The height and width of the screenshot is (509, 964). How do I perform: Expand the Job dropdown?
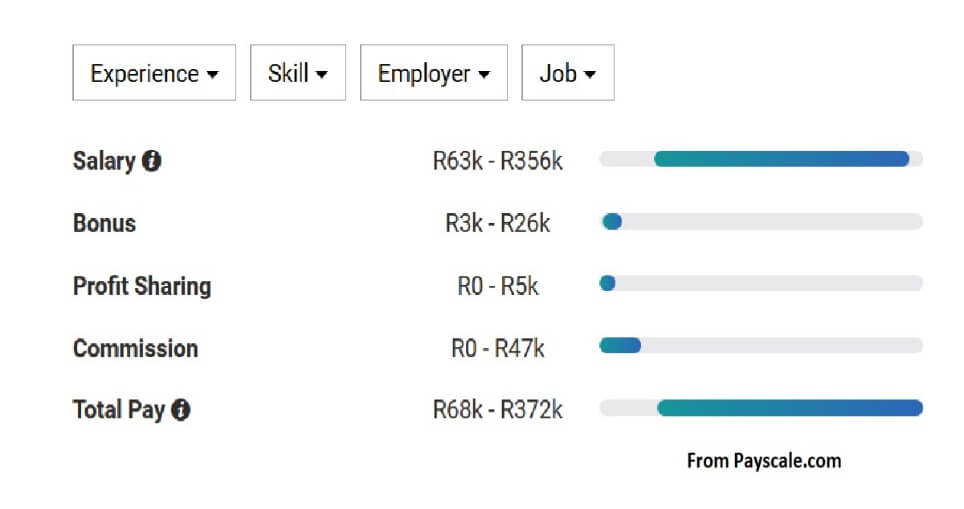coord(568,73)
